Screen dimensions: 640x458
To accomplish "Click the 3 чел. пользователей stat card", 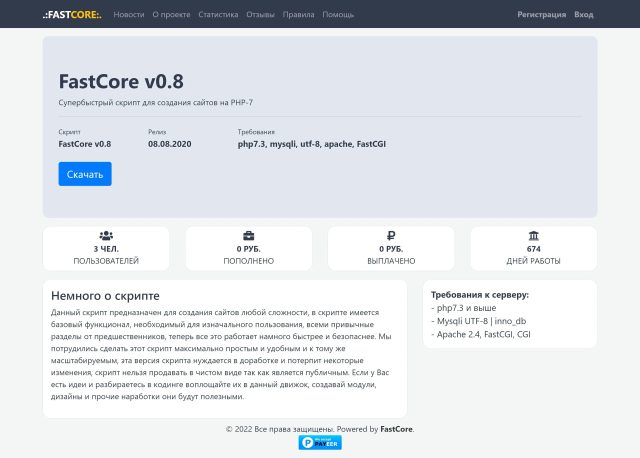I will (x=106, y=248).
